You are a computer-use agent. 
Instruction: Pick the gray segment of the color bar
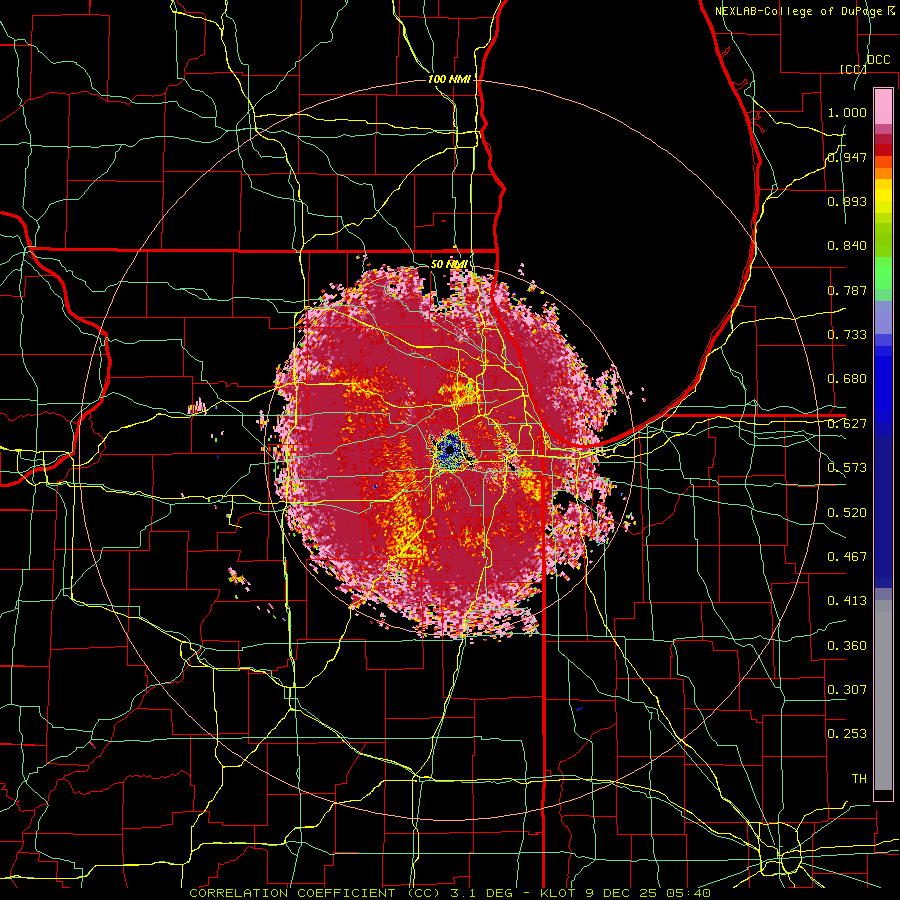883,697
